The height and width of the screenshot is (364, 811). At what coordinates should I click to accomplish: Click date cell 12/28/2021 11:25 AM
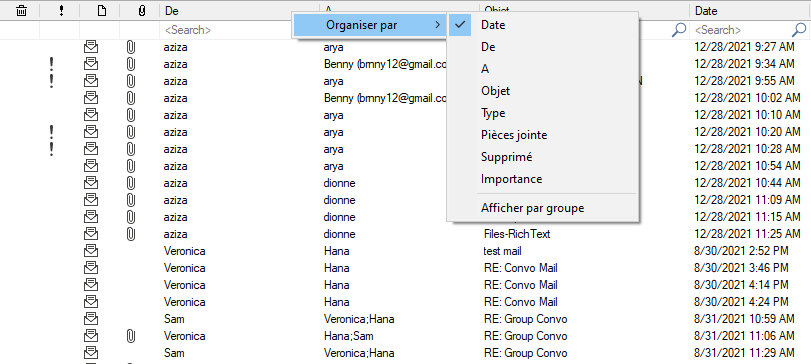[747, 234]
